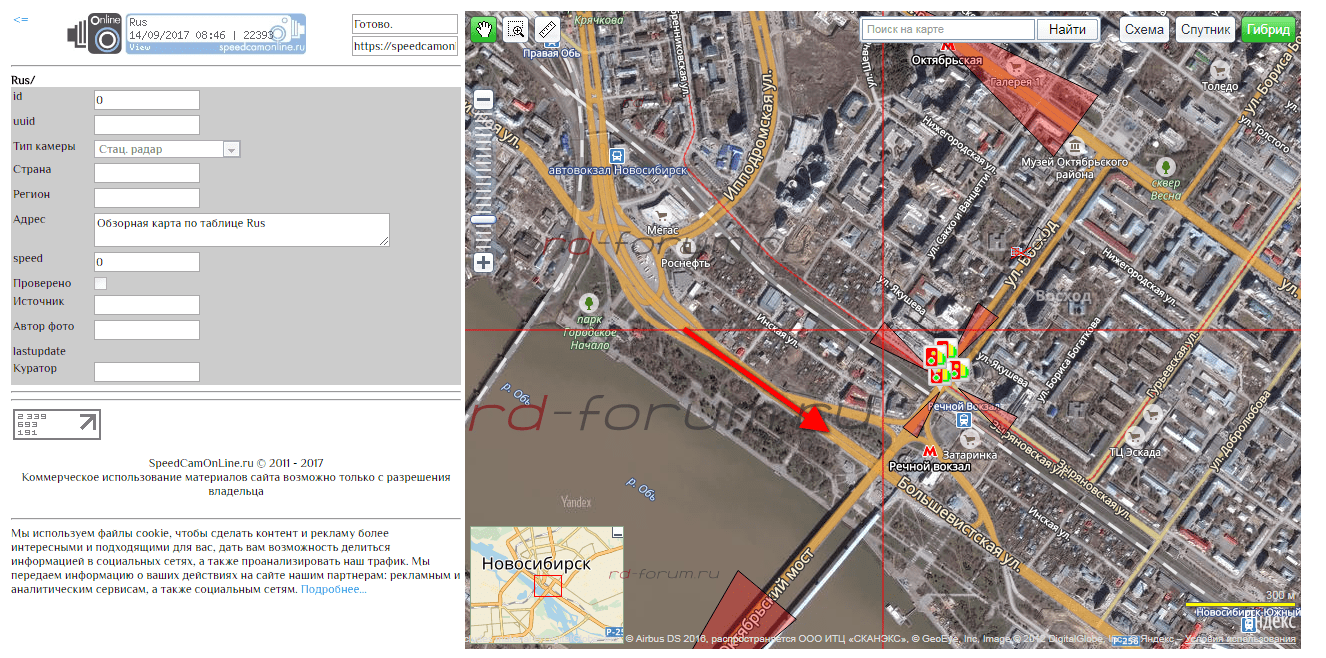Viewport: 1326px width, 658px height.
Task: Toggle the Проверено checkbox
Action: coord(101,284)
